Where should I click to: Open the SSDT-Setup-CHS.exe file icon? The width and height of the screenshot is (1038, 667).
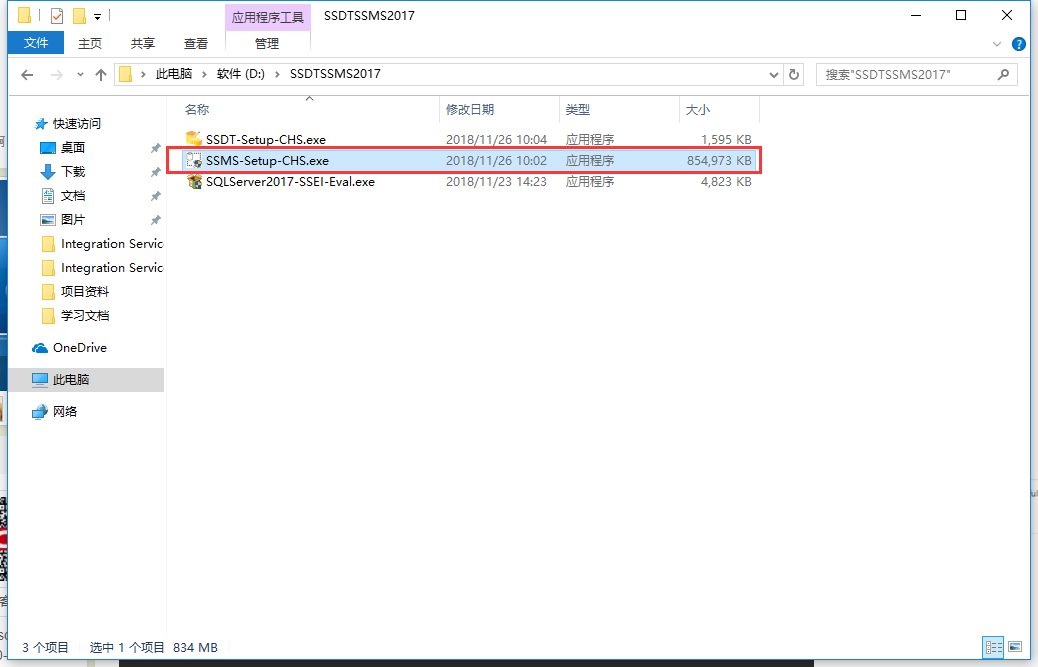(194, 139)
